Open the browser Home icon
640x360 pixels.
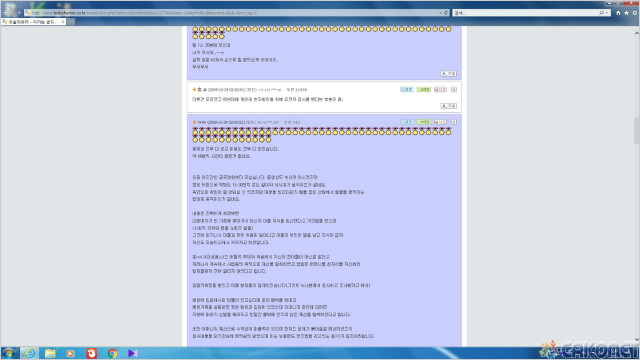click(618, 13)
